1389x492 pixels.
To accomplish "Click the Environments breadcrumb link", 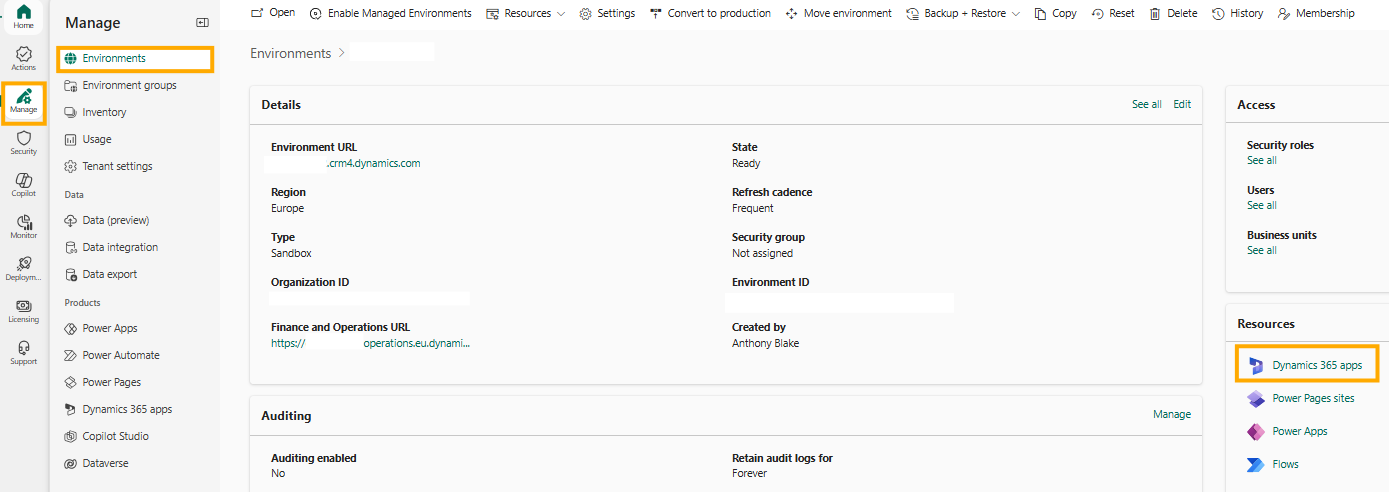I will coord(290,53).
